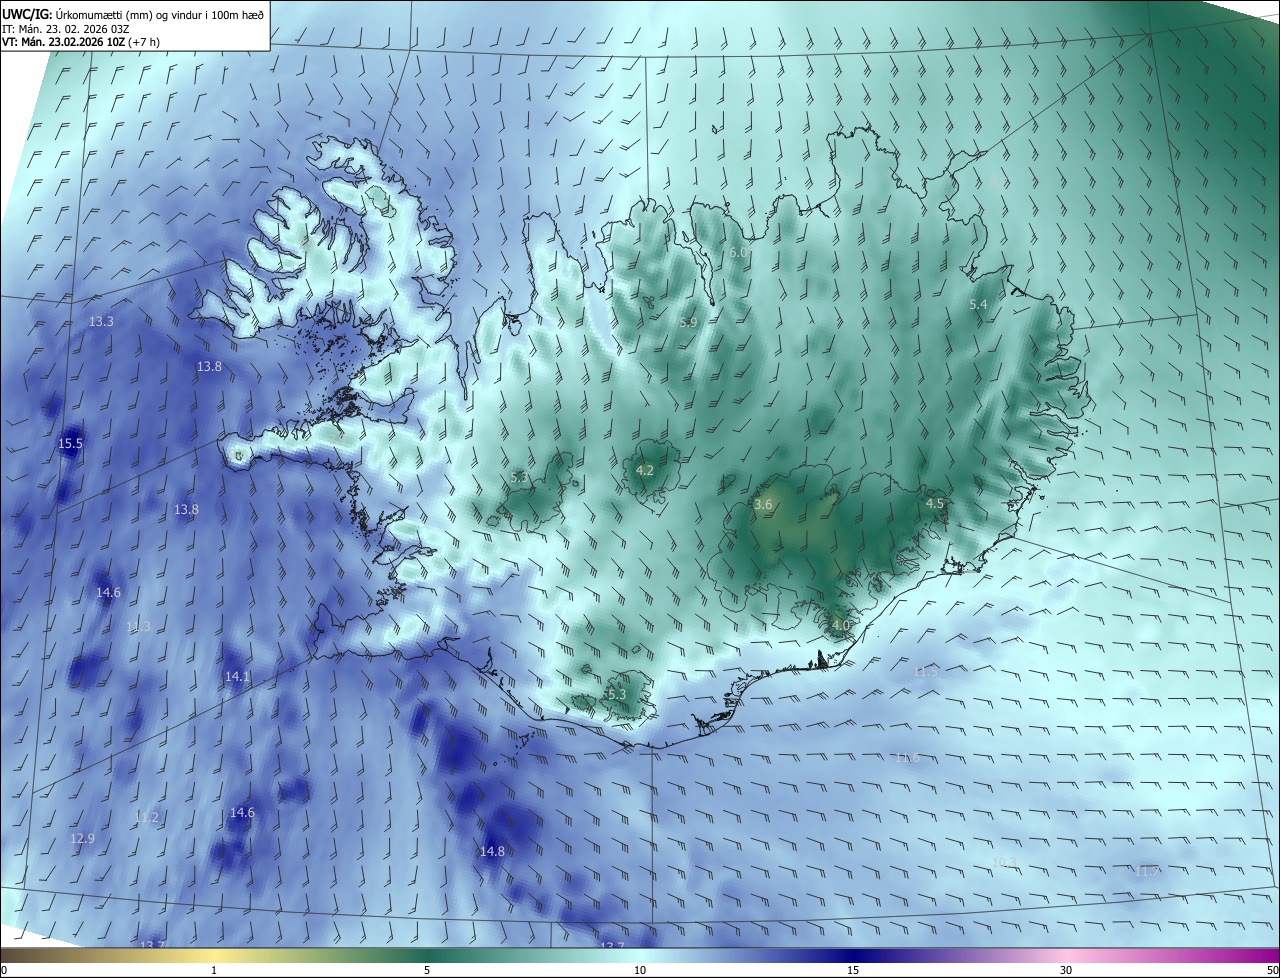Click the 10.3 value label on the map
This screenshot has width=1280, height=978.
pyautogui.click(x=1004, y=862)
